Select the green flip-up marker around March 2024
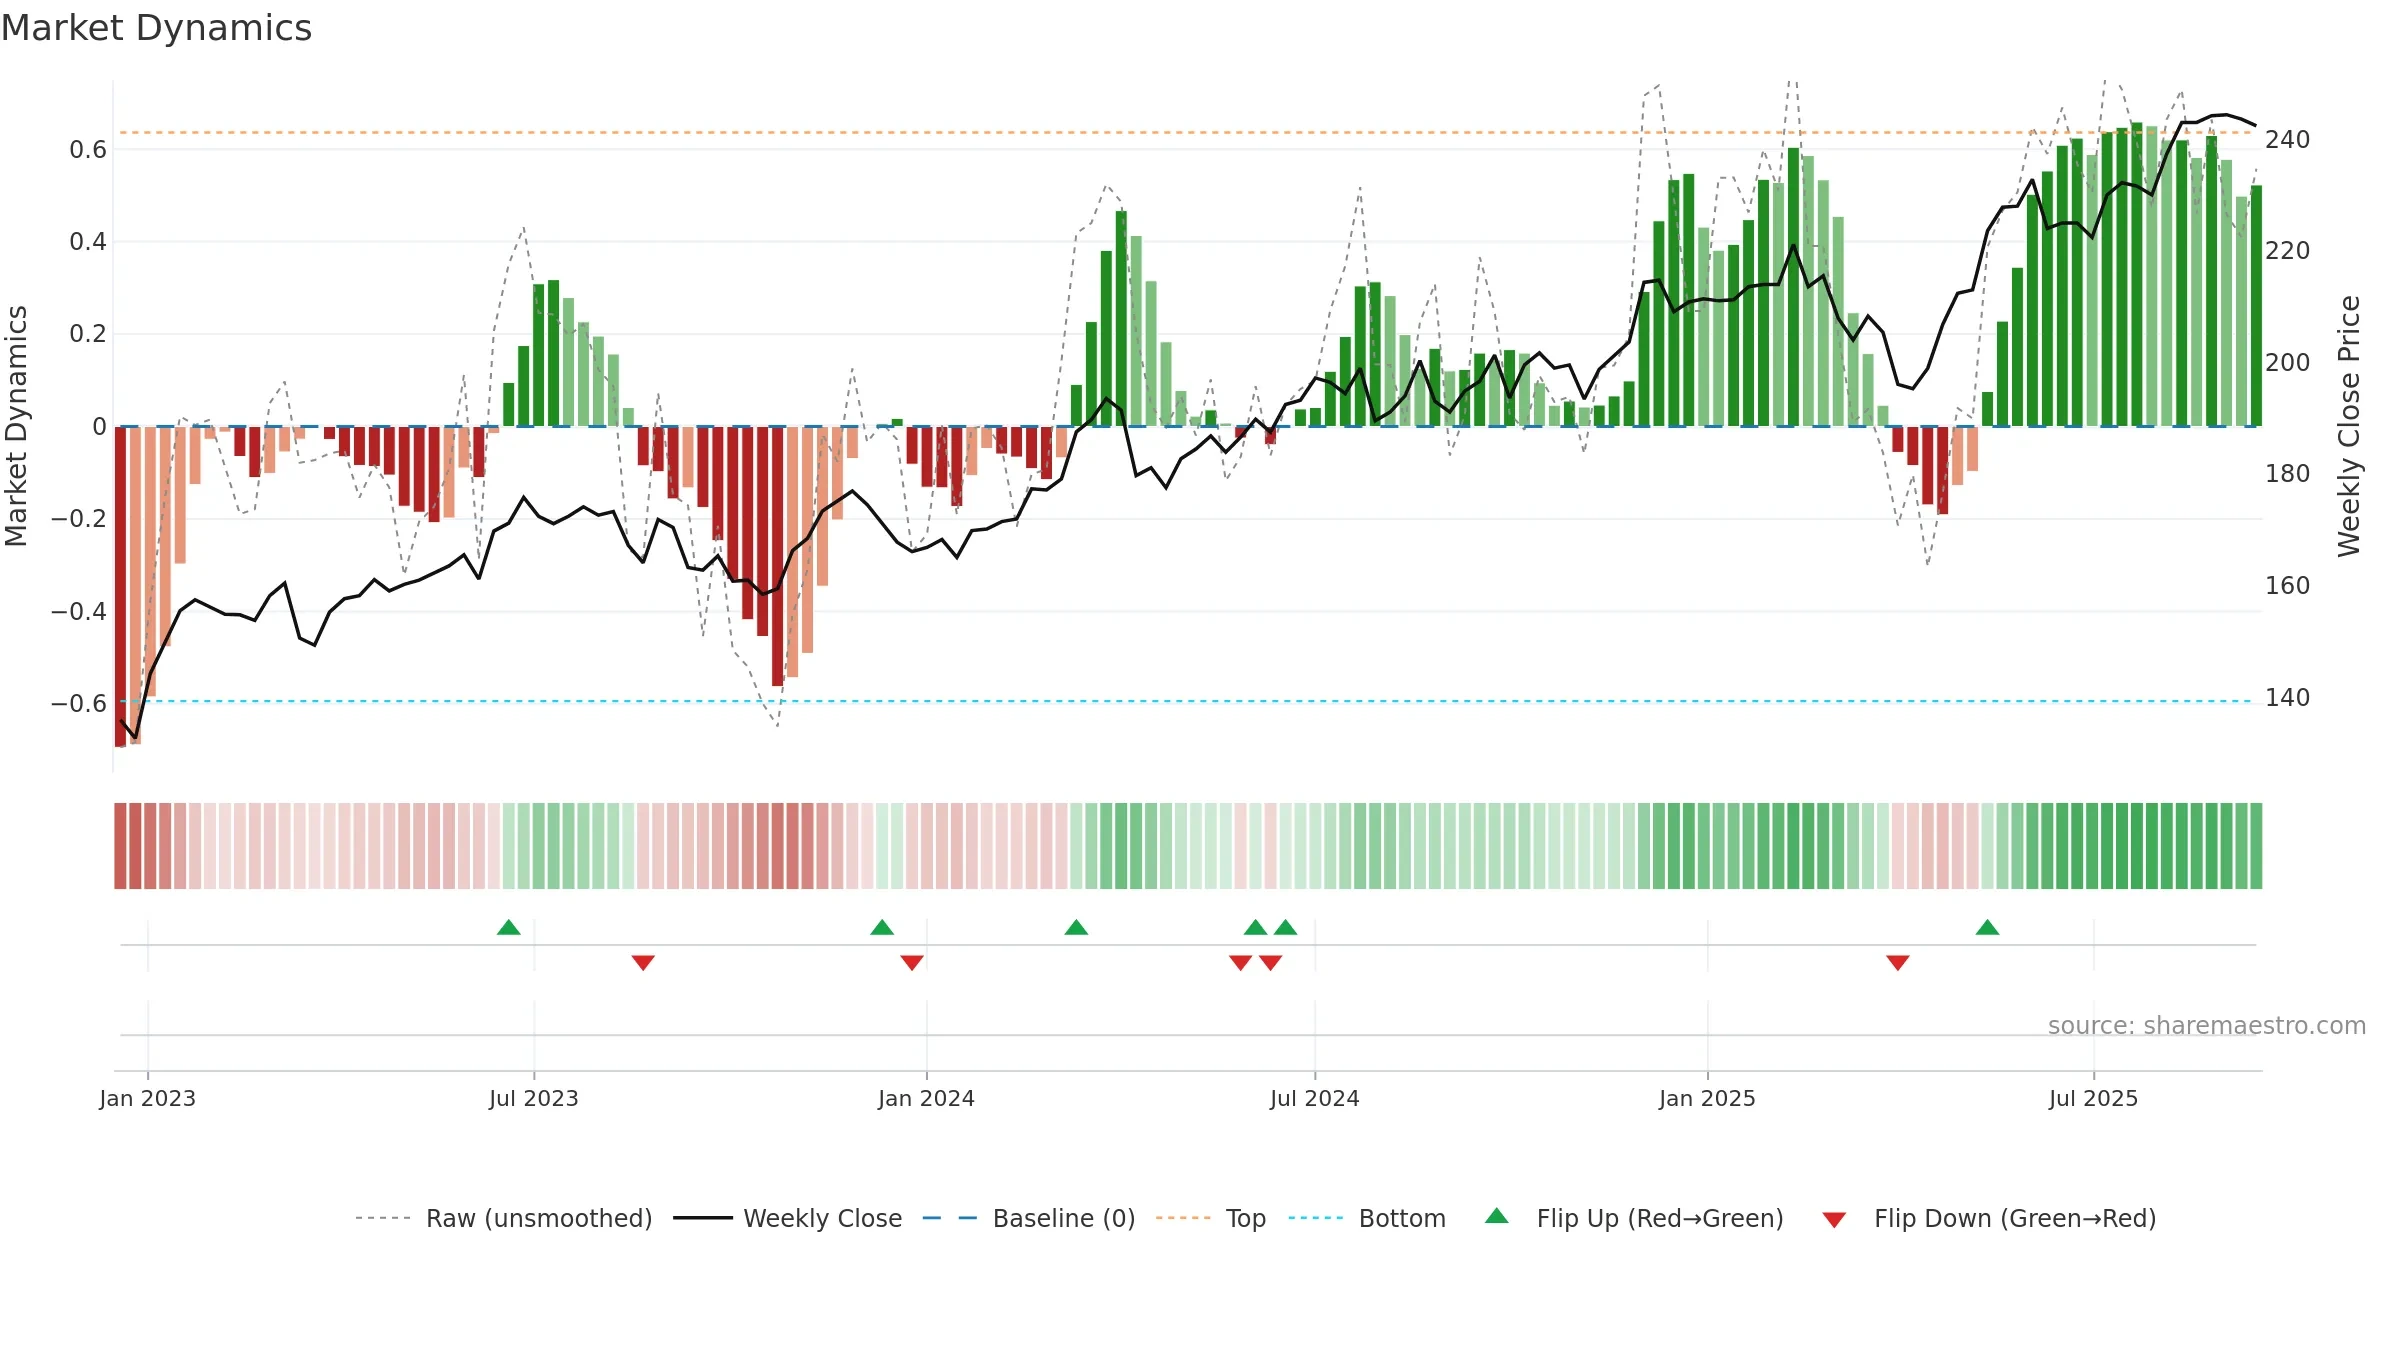Image resolution: width=2400 pixels, height=1350 pixels. pos(1076,927)
